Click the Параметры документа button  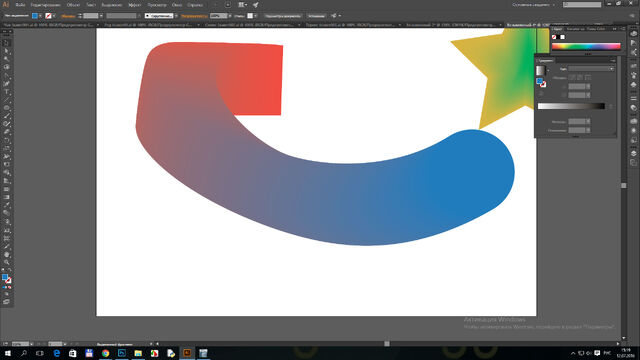point(283,16)
